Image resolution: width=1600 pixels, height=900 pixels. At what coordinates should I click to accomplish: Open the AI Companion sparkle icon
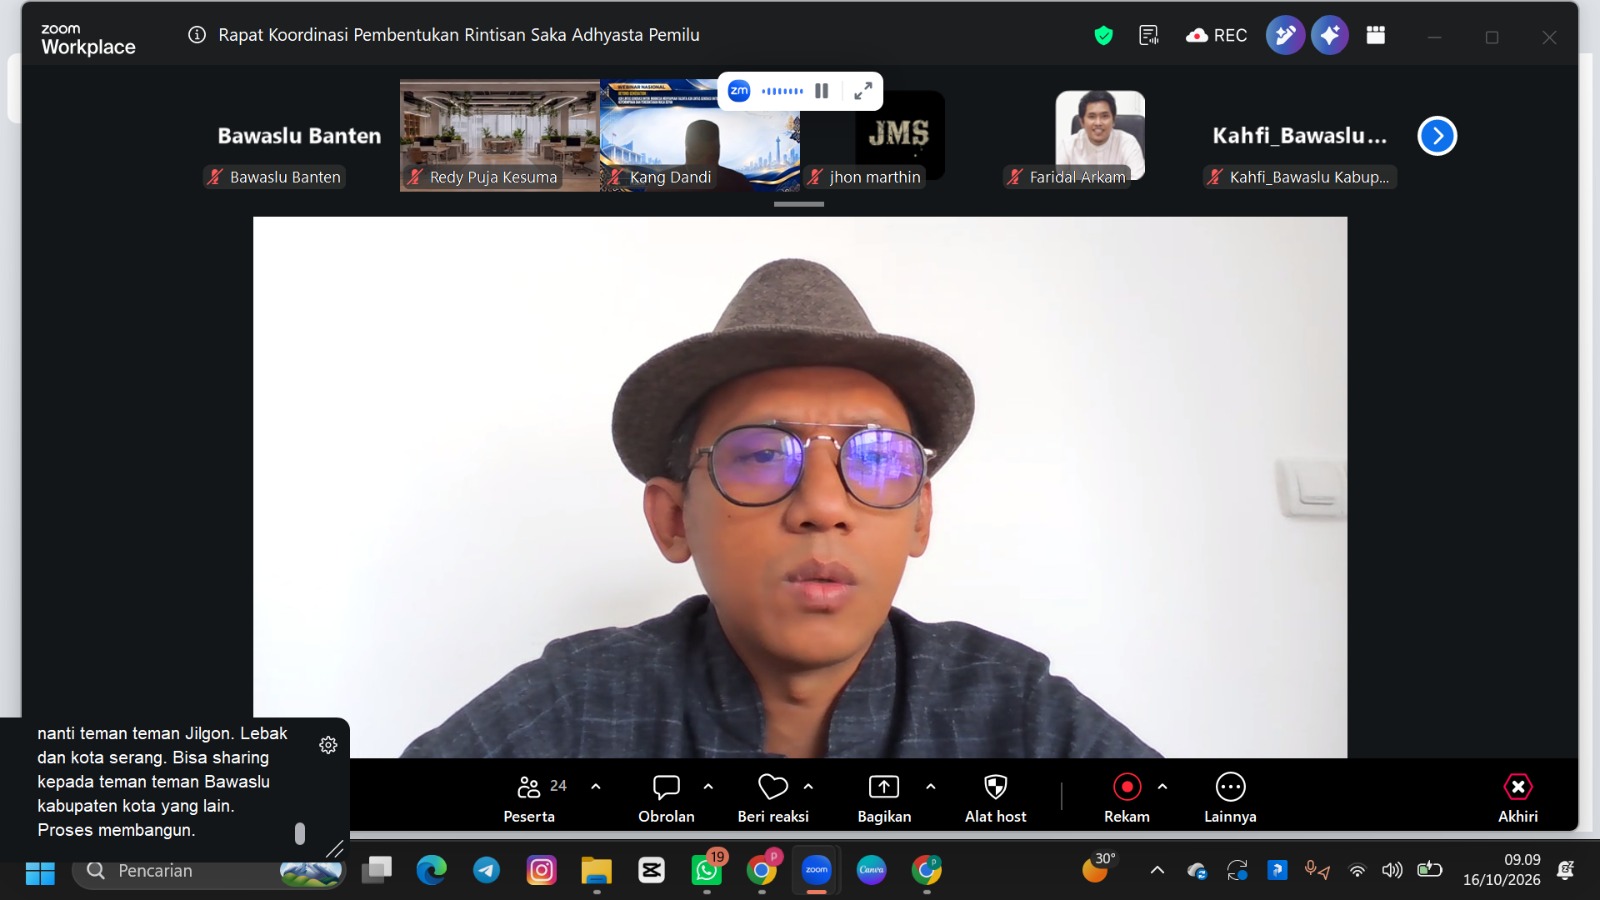click(1329, 36)
